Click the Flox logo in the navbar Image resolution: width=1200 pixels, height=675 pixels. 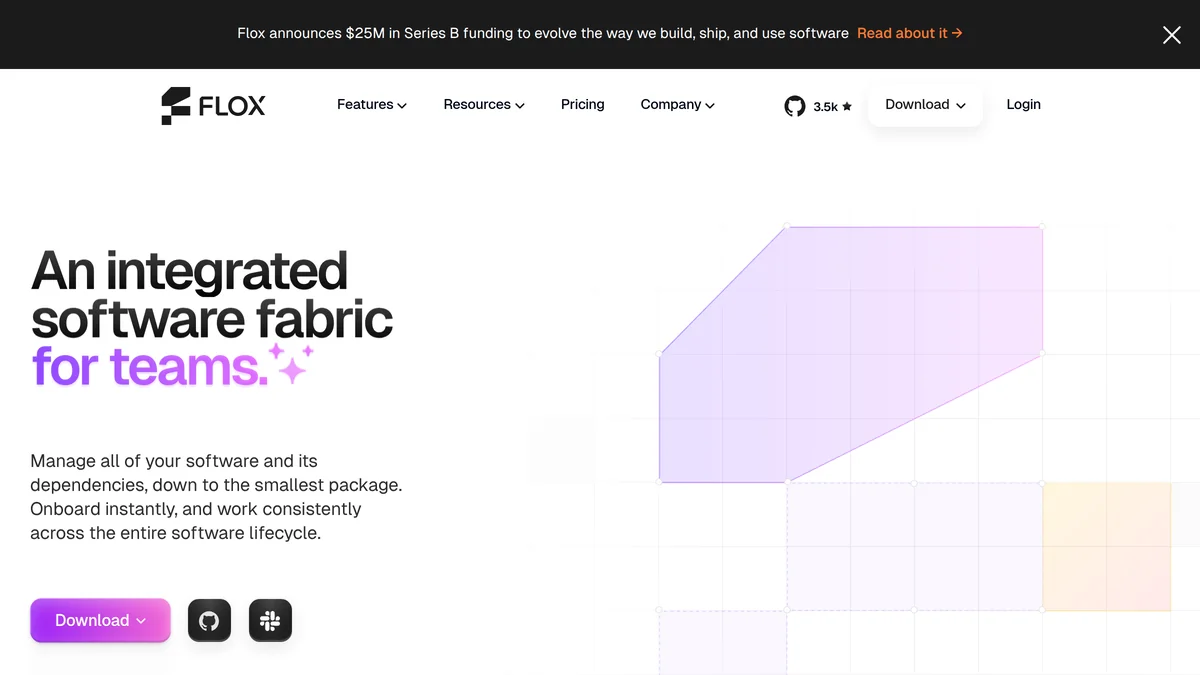[212, 105]
